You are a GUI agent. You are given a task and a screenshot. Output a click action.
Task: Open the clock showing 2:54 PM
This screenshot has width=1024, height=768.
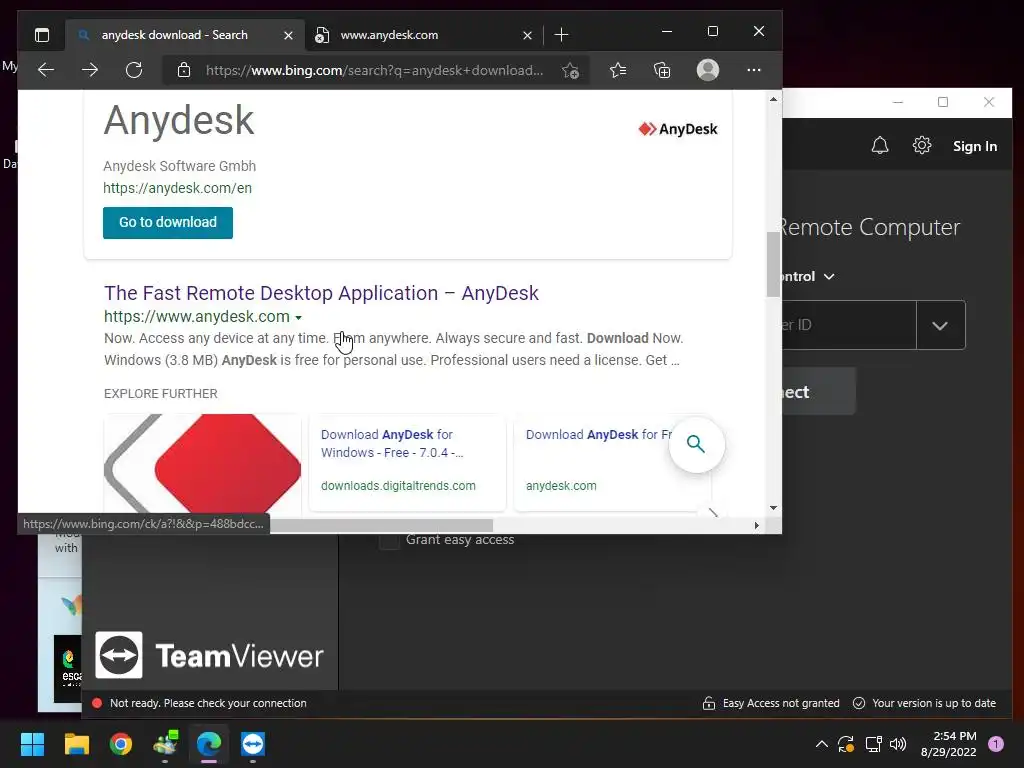tap(948, 744)
